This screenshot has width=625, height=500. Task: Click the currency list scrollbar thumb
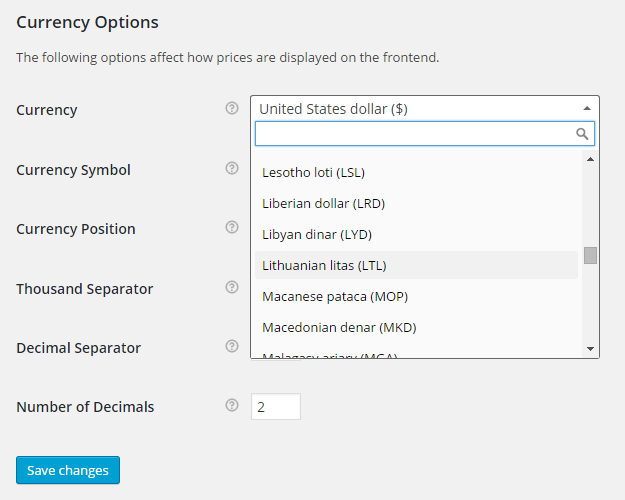(590, 255)
